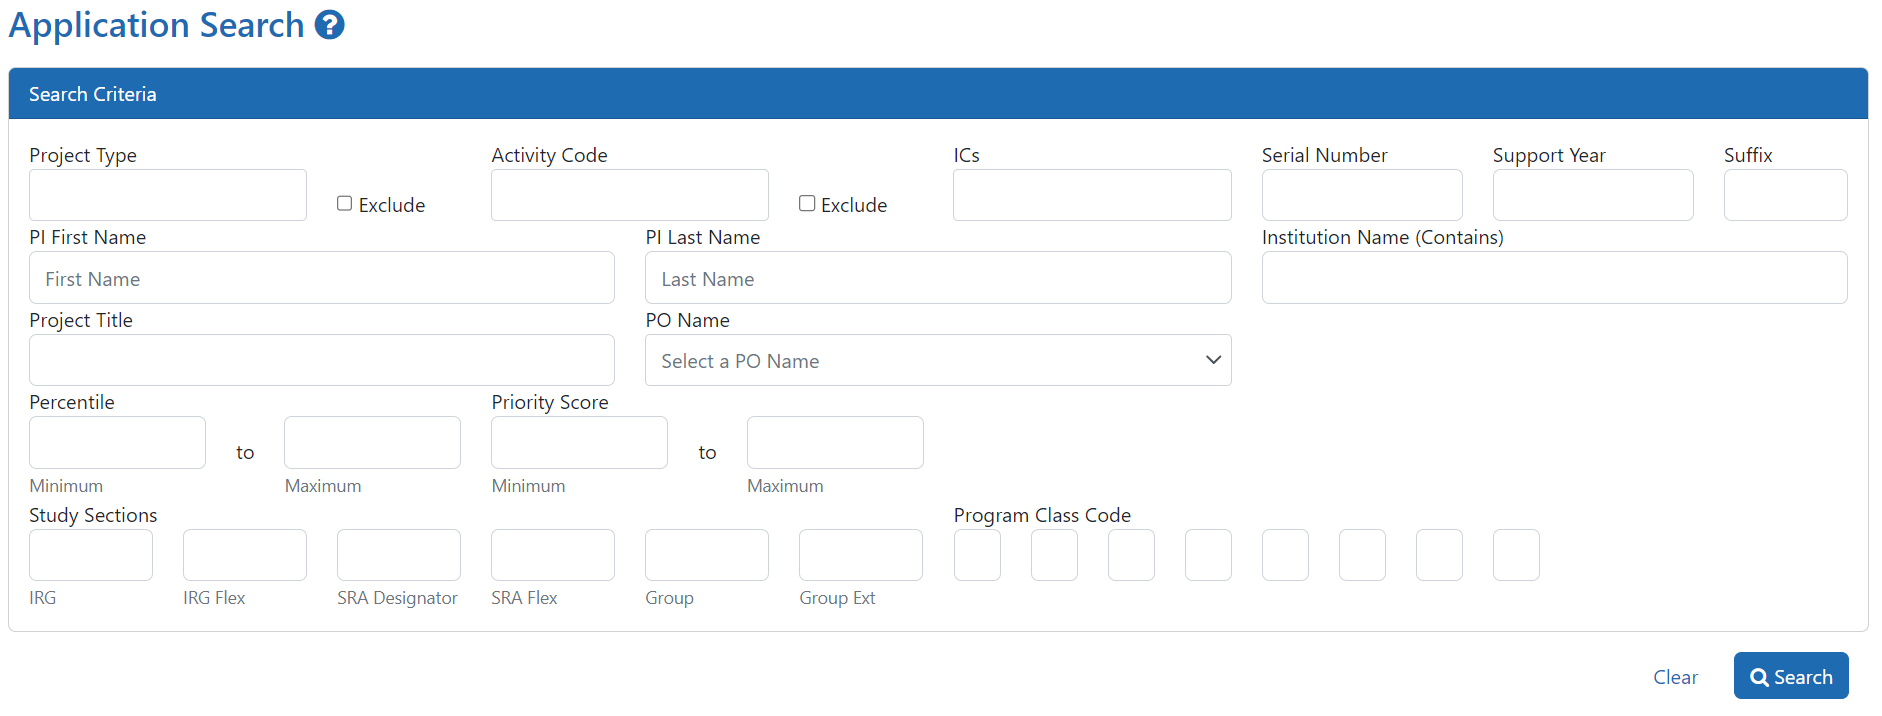Tick the Exclude checkbox for Project Type
The height and width of the screenshot is (716, 1882).
344,203
